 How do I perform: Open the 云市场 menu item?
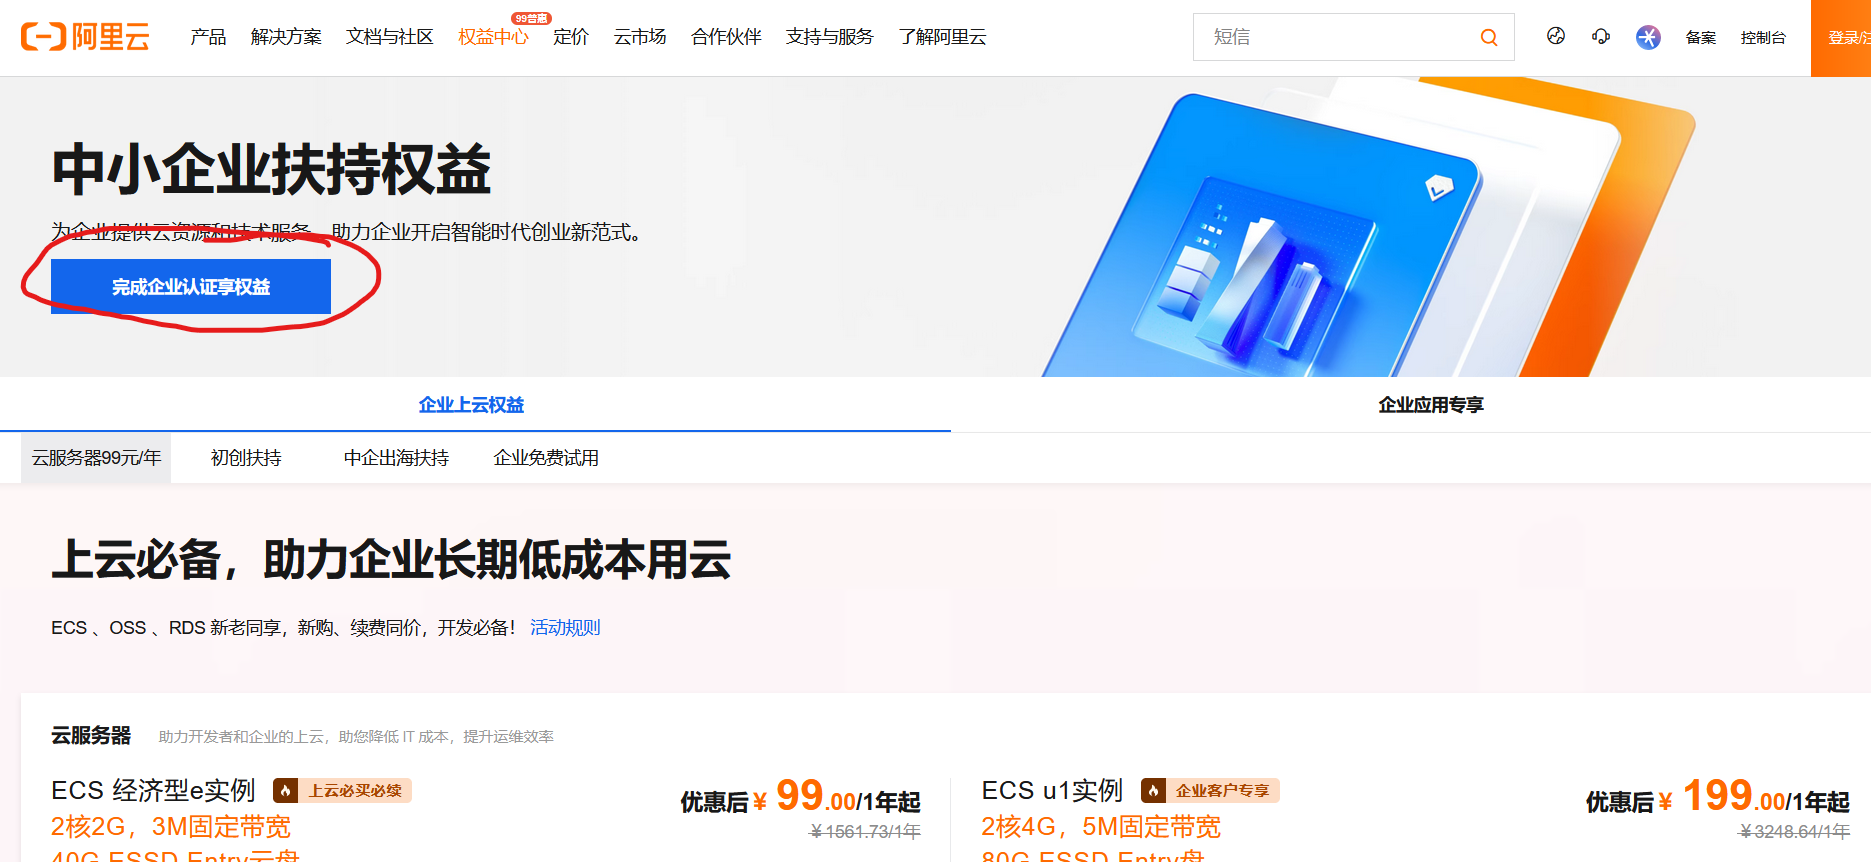coord(640,37)
